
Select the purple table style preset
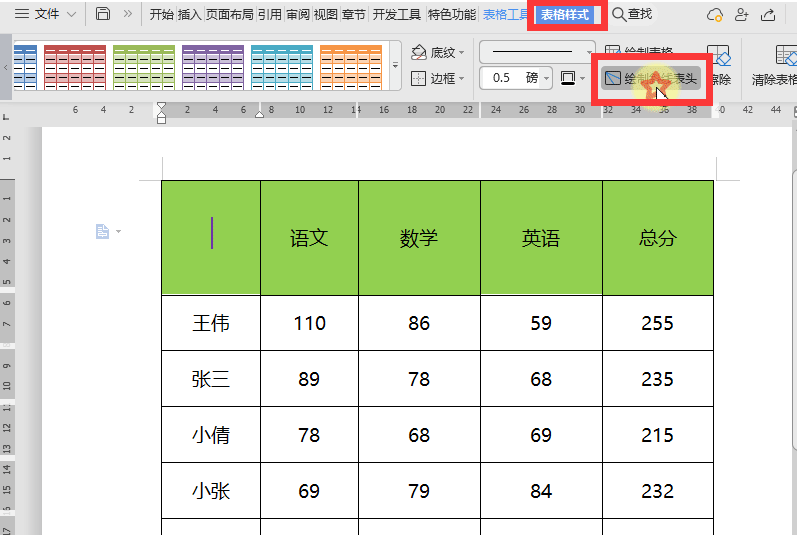[213, 66]
